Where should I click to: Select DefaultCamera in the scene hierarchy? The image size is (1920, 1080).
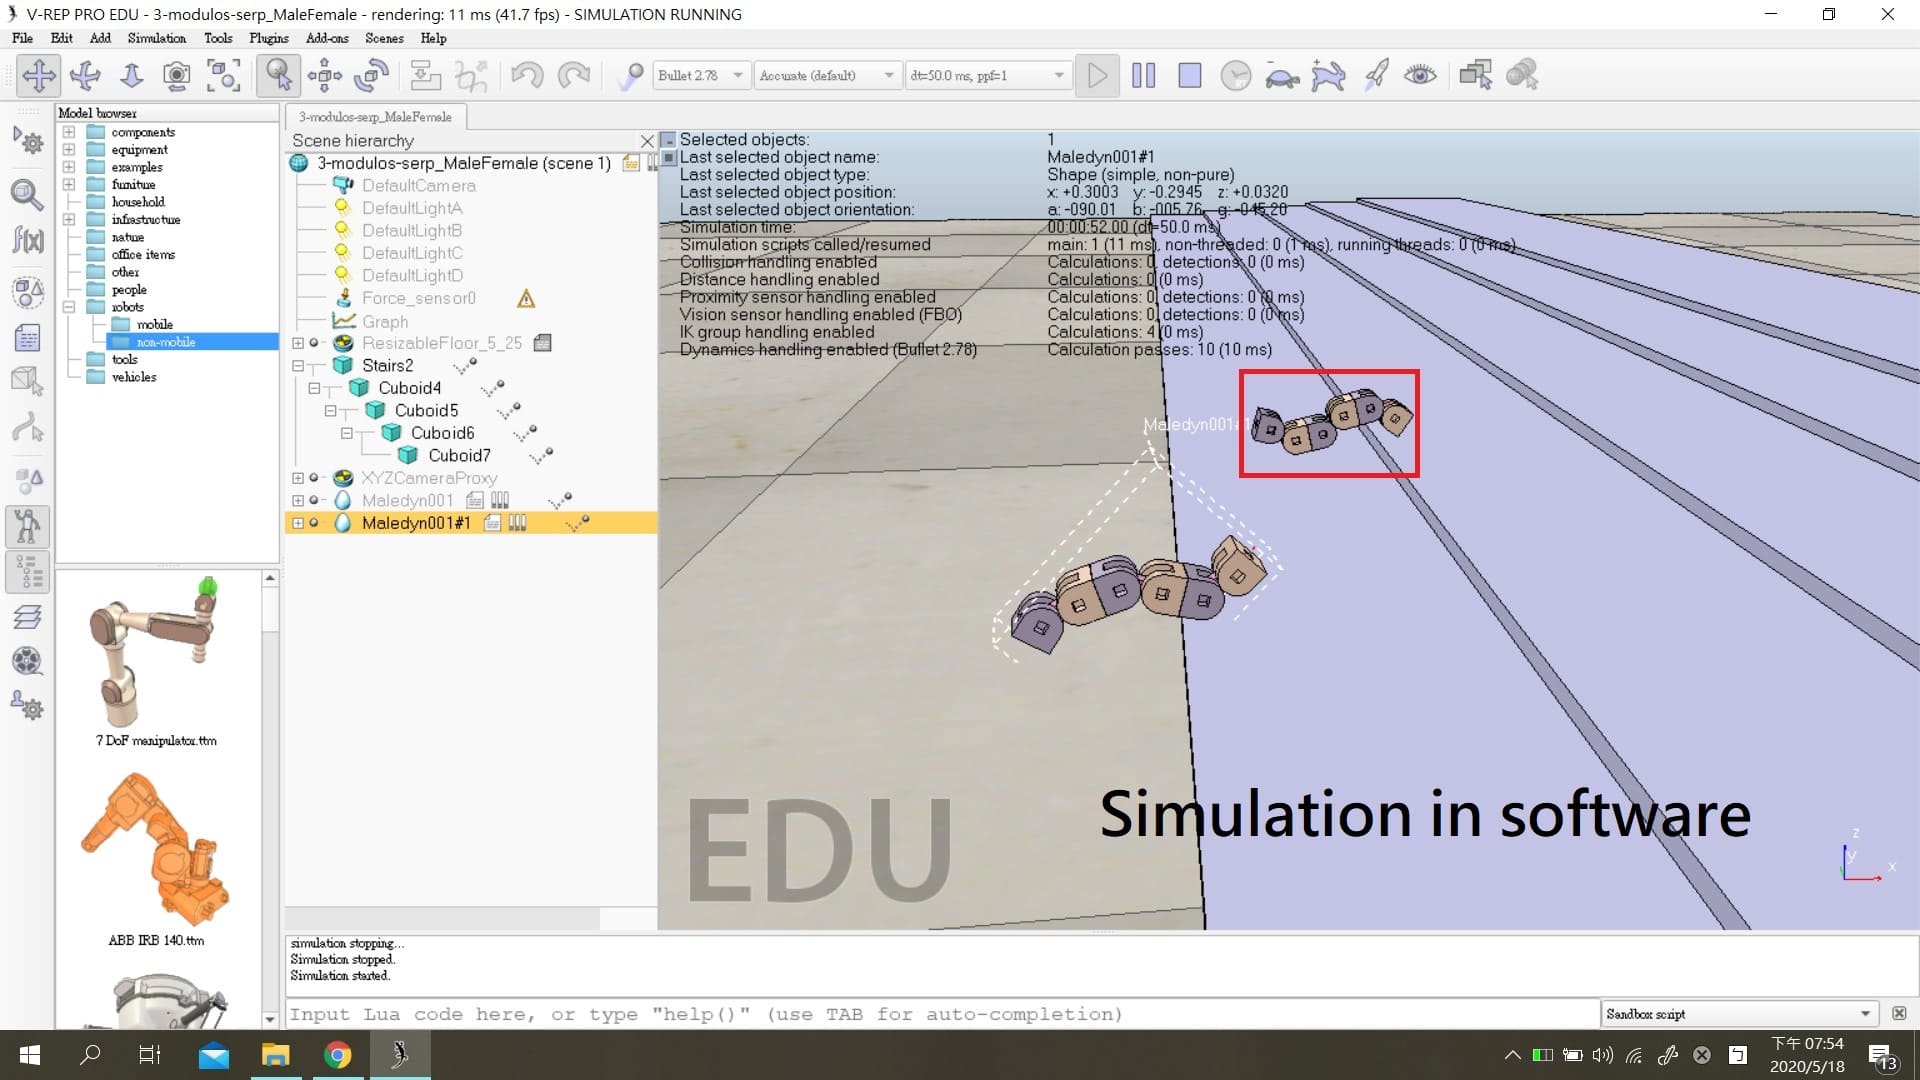418,186
